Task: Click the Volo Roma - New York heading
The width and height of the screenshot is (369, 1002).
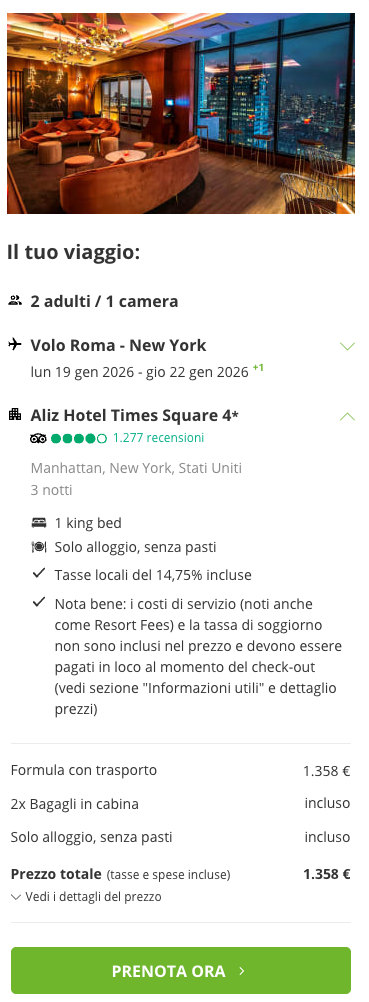Action: [118, 346]
